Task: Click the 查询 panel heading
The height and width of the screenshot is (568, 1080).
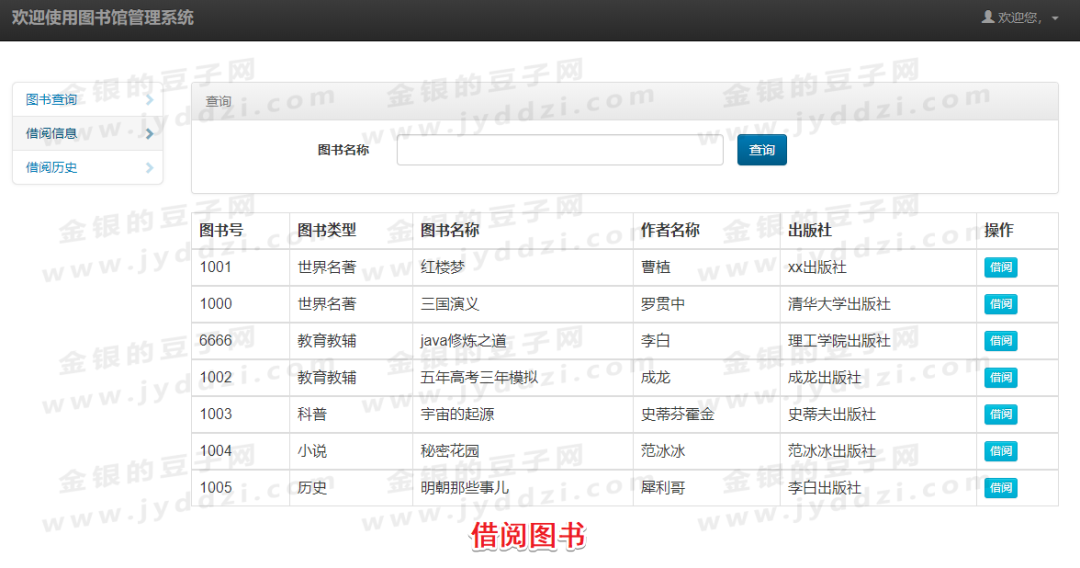Action: [218, 101]
